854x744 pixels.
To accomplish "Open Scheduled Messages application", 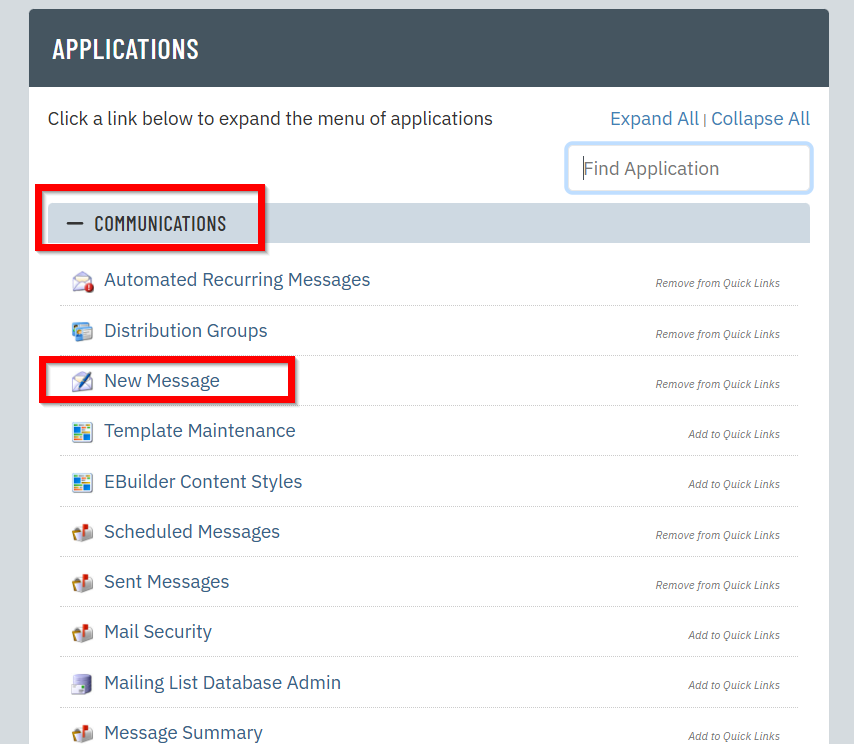I will pos(192,532).
